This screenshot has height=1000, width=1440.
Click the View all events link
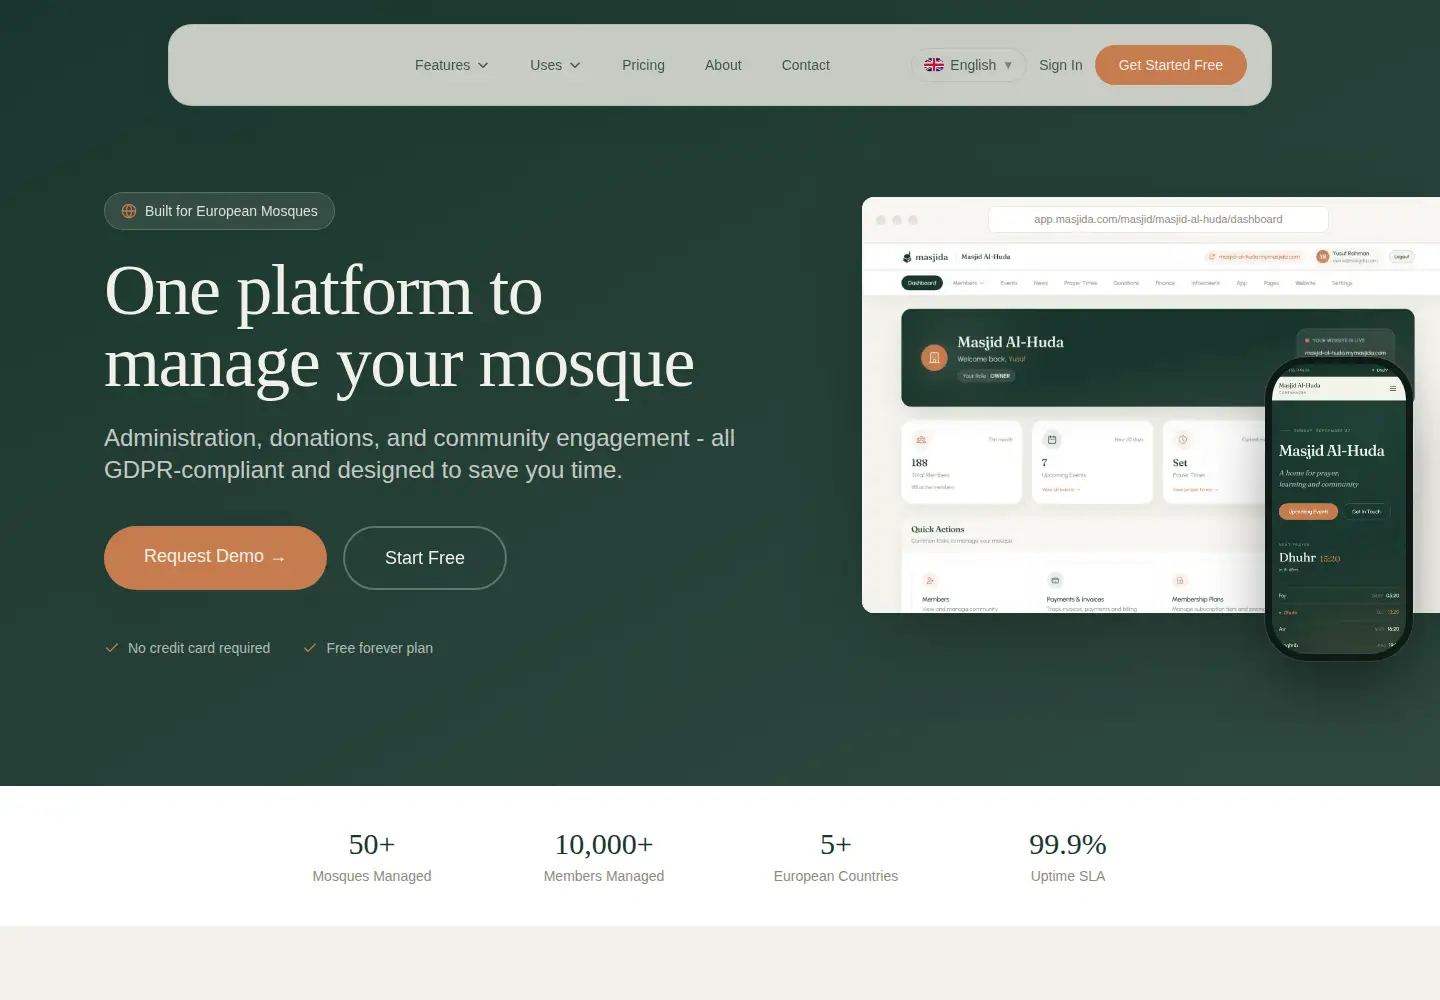(1061, 490)
